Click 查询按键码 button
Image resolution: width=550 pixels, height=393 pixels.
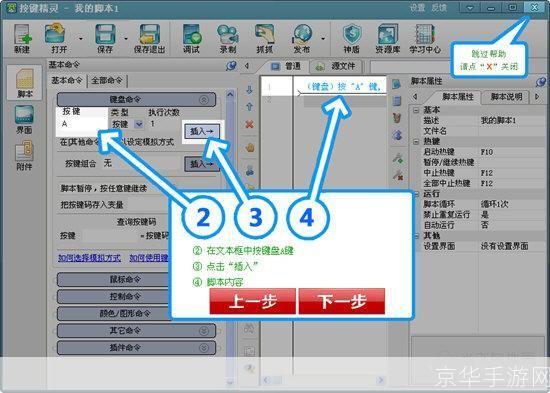coord(136,222)
